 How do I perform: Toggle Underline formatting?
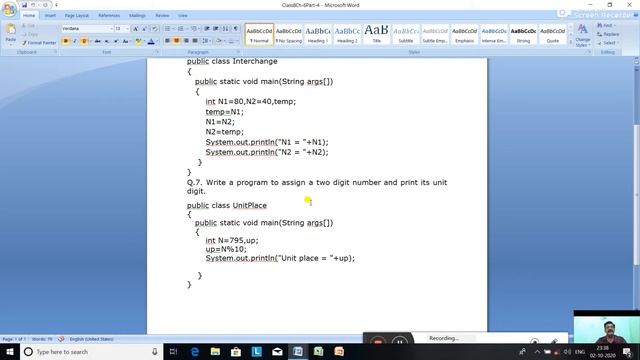[x=84, y=41]
